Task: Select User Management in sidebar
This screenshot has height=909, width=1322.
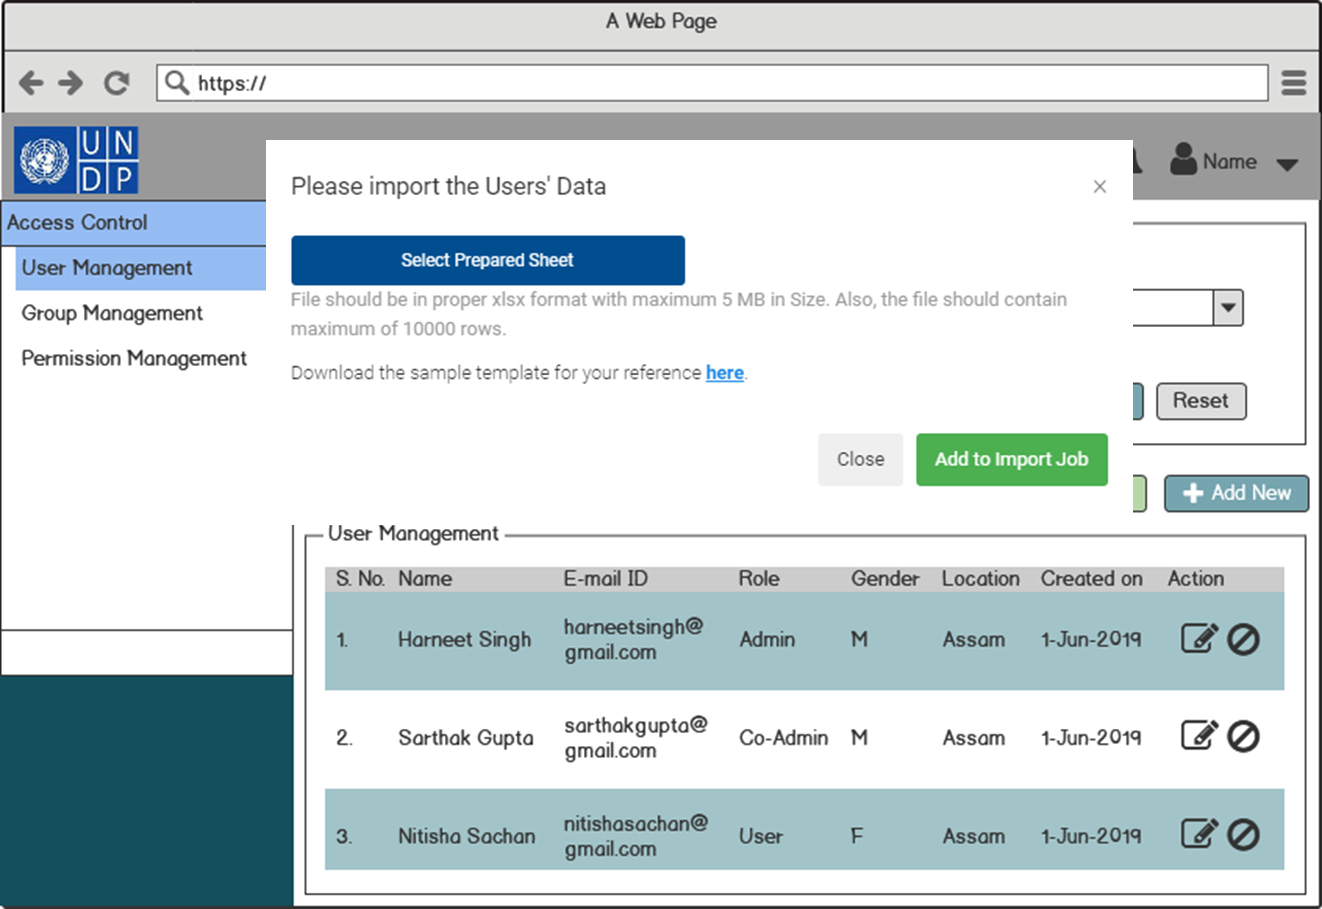Action: coord(107,268)
